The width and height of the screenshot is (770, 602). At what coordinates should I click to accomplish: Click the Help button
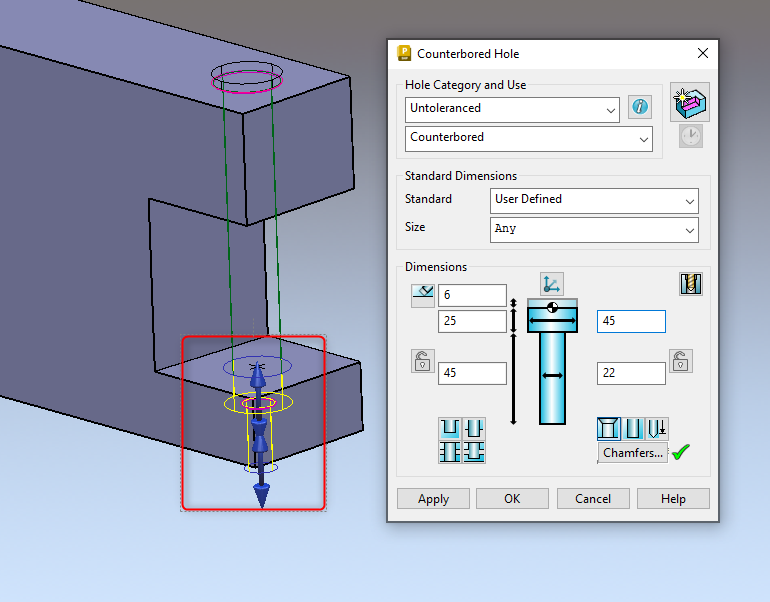click(x=673, y=499)
